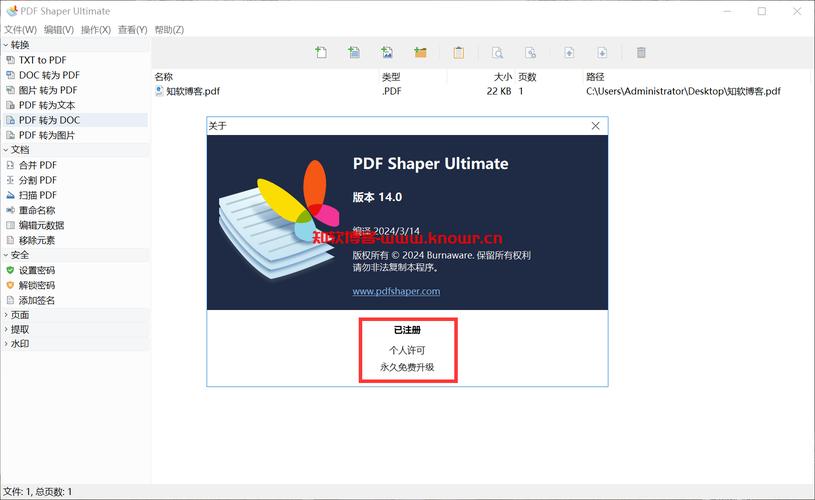Open 合并 PDF tool
The image size is (815, 500).
(75, 165)
